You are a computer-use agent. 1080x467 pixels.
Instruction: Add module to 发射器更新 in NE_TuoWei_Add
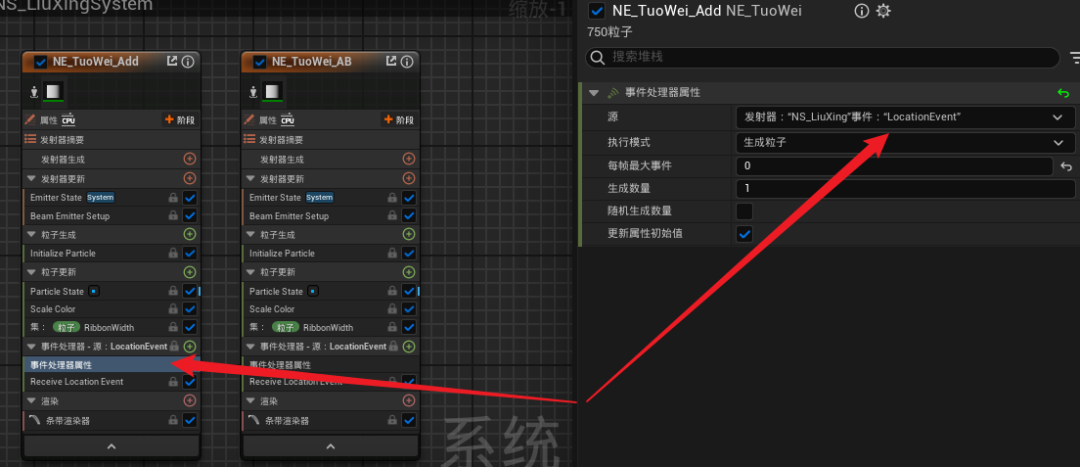(x=189, y=178)
